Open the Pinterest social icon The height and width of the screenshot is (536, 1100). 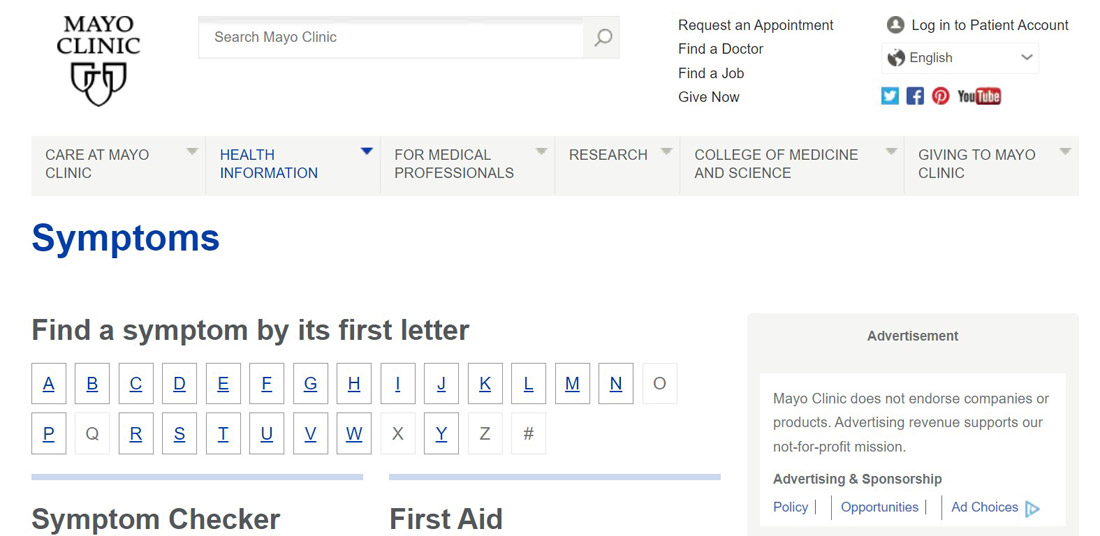coord(941,96)
